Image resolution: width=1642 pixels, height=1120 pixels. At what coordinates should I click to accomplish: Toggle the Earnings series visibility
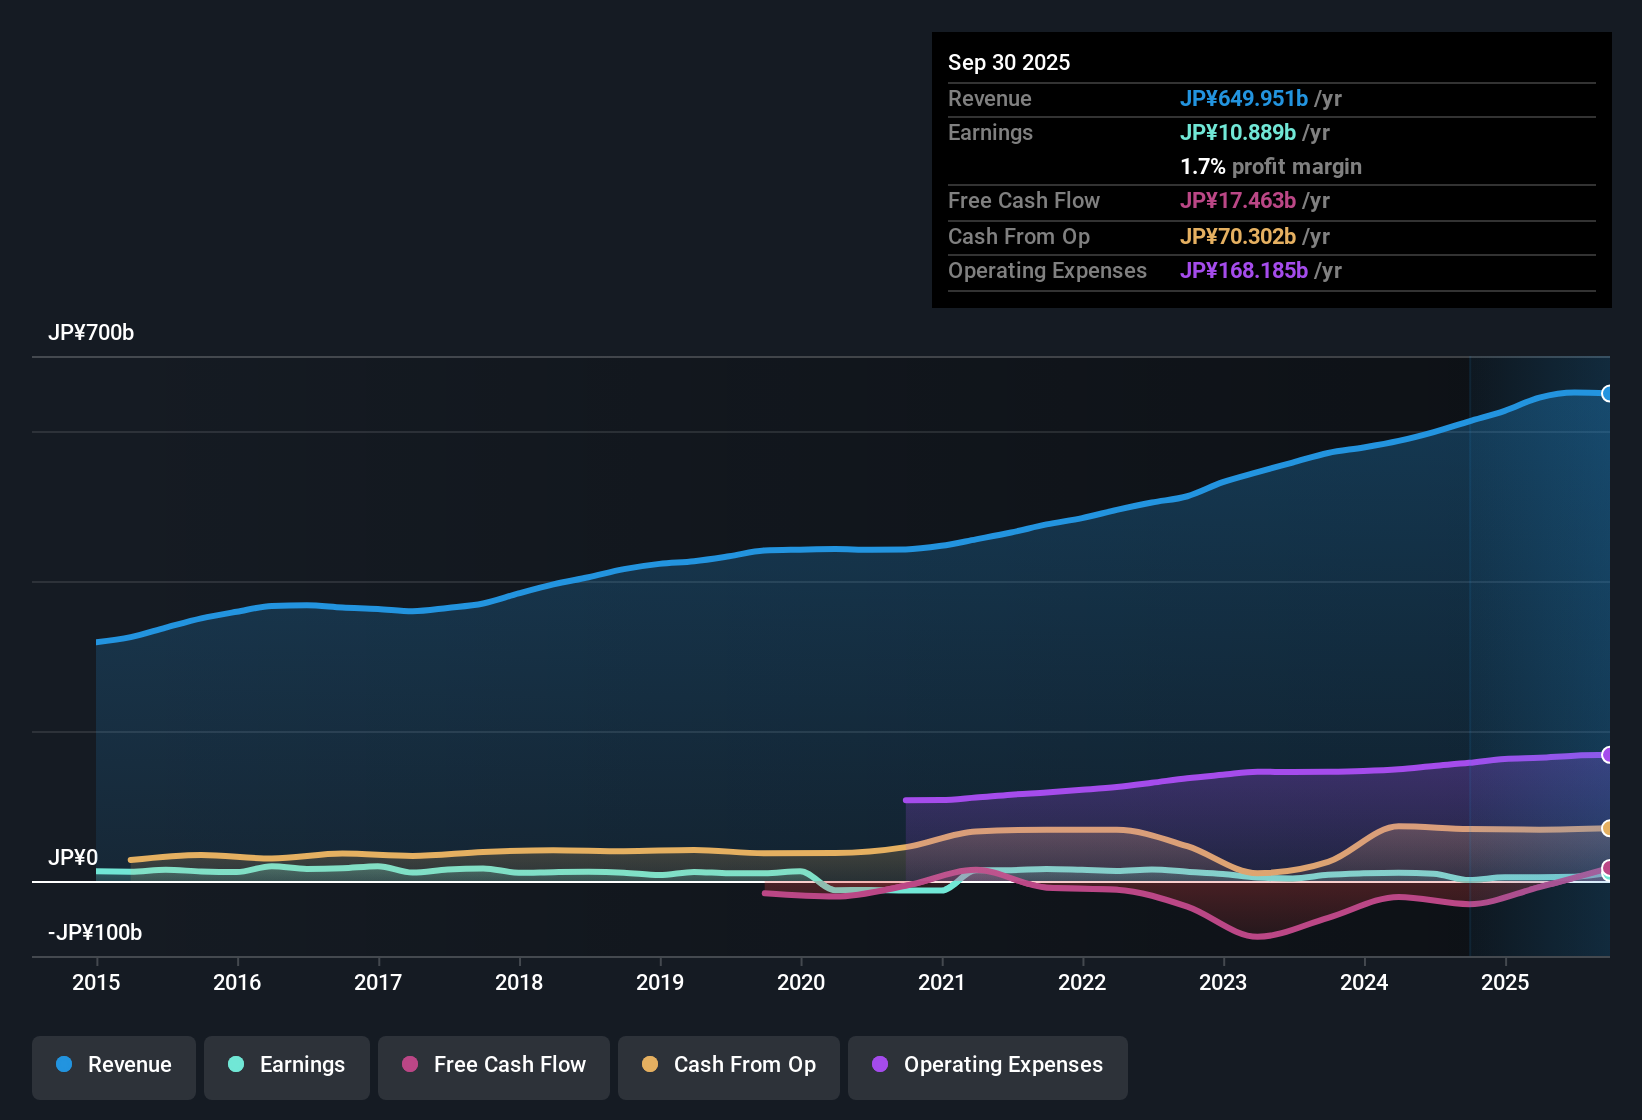(x=286, y=1065)
